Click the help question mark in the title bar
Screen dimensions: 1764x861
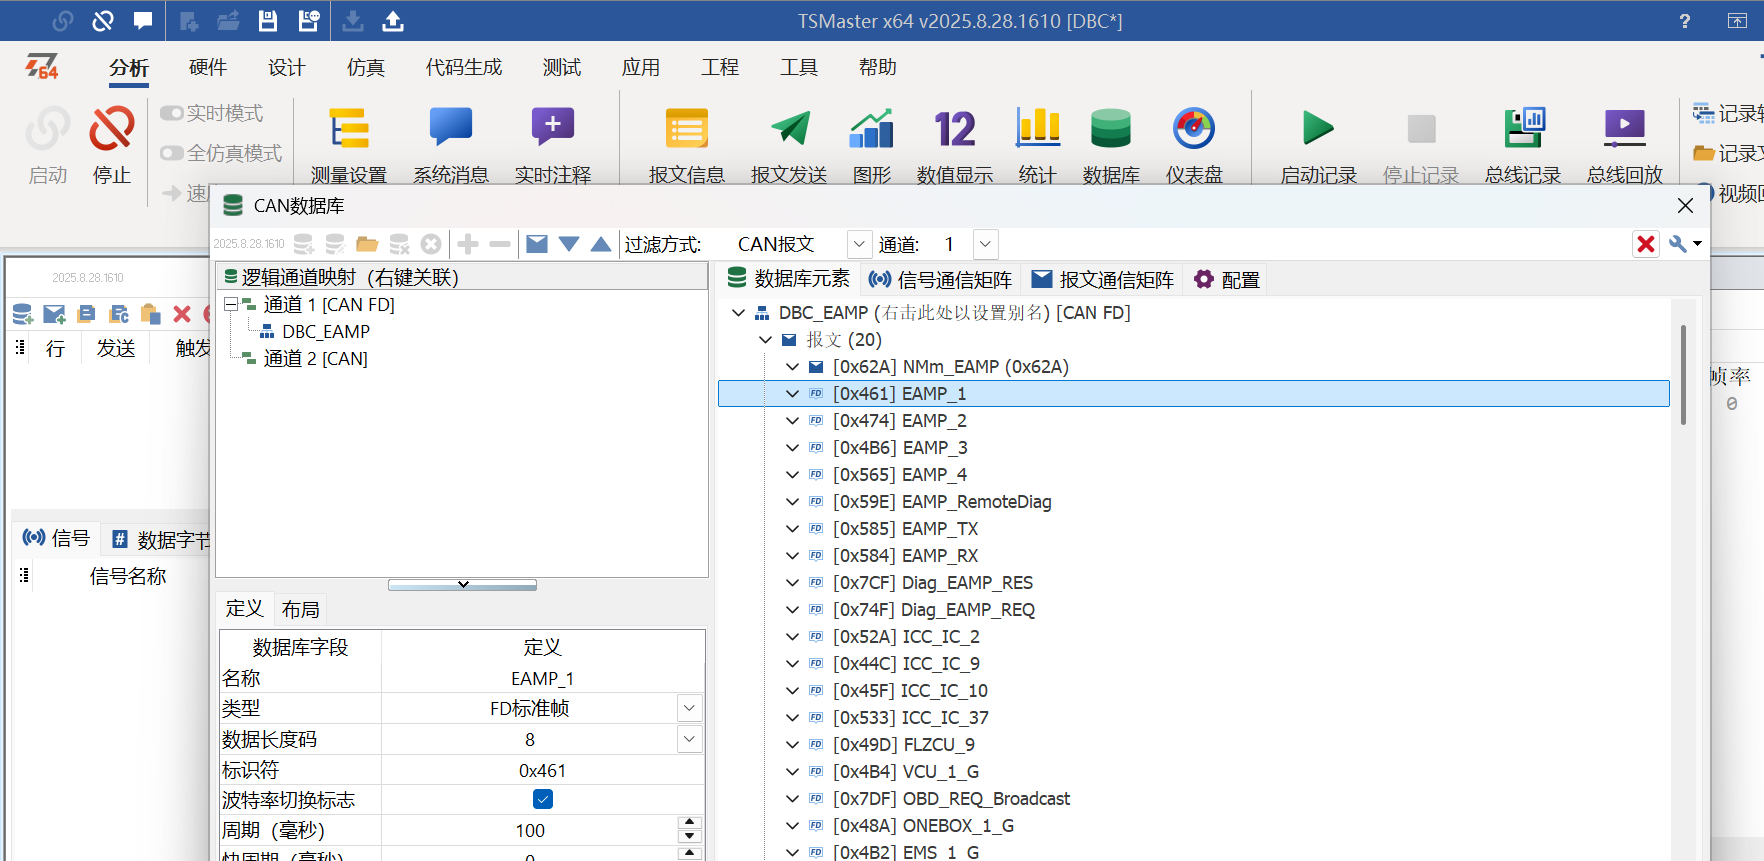coord(1685,21)
